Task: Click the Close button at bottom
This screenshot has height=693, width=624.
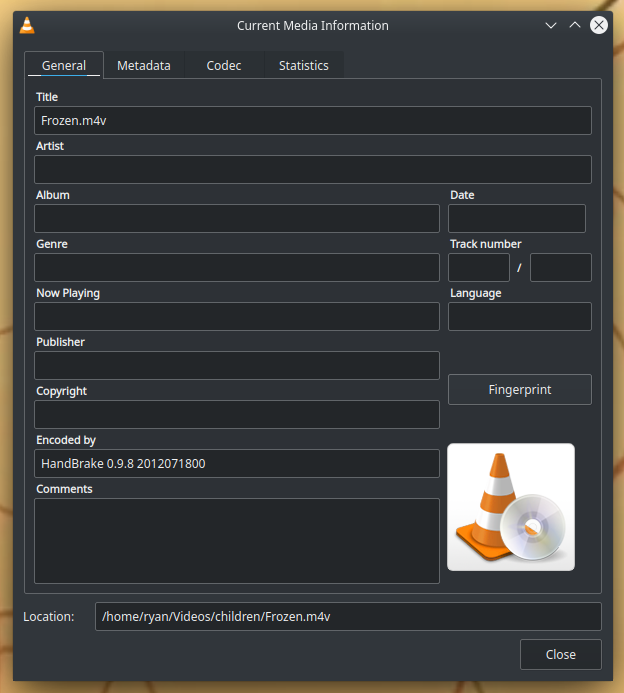Action: pos(561,654)
